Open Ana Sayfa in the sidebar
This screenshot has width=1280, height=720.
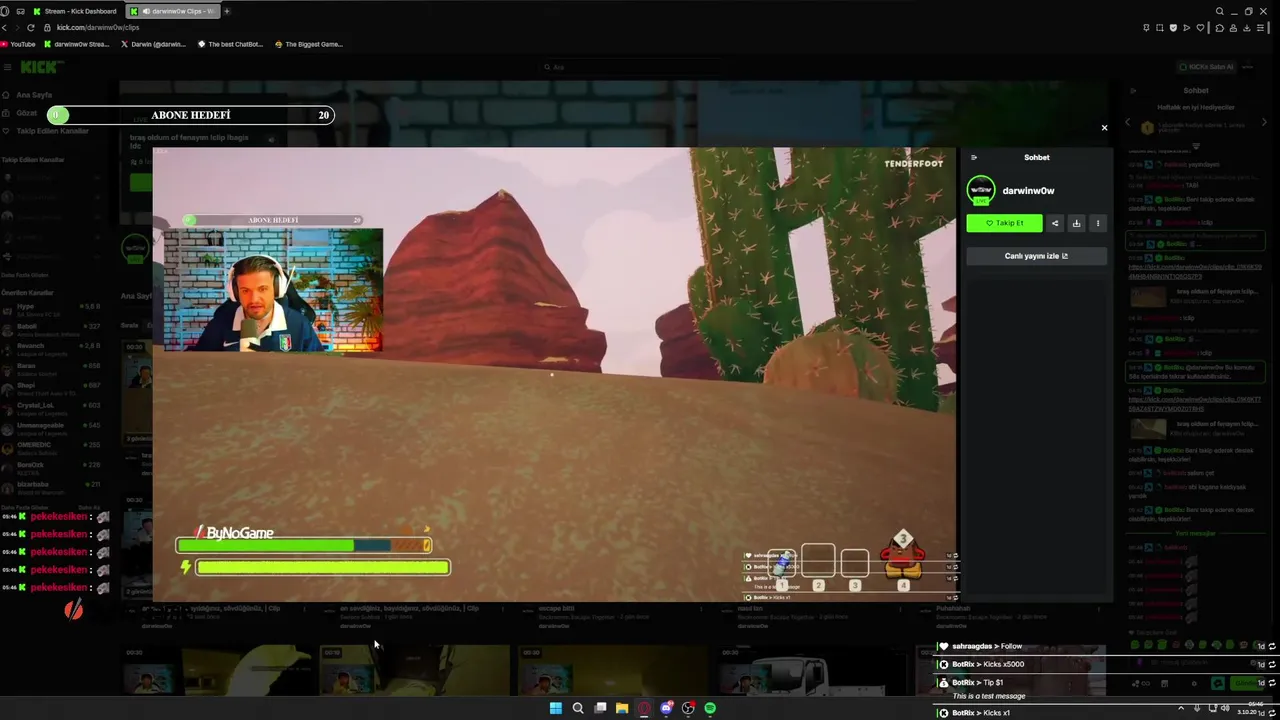pyautogui.click(x=27, y=95)
